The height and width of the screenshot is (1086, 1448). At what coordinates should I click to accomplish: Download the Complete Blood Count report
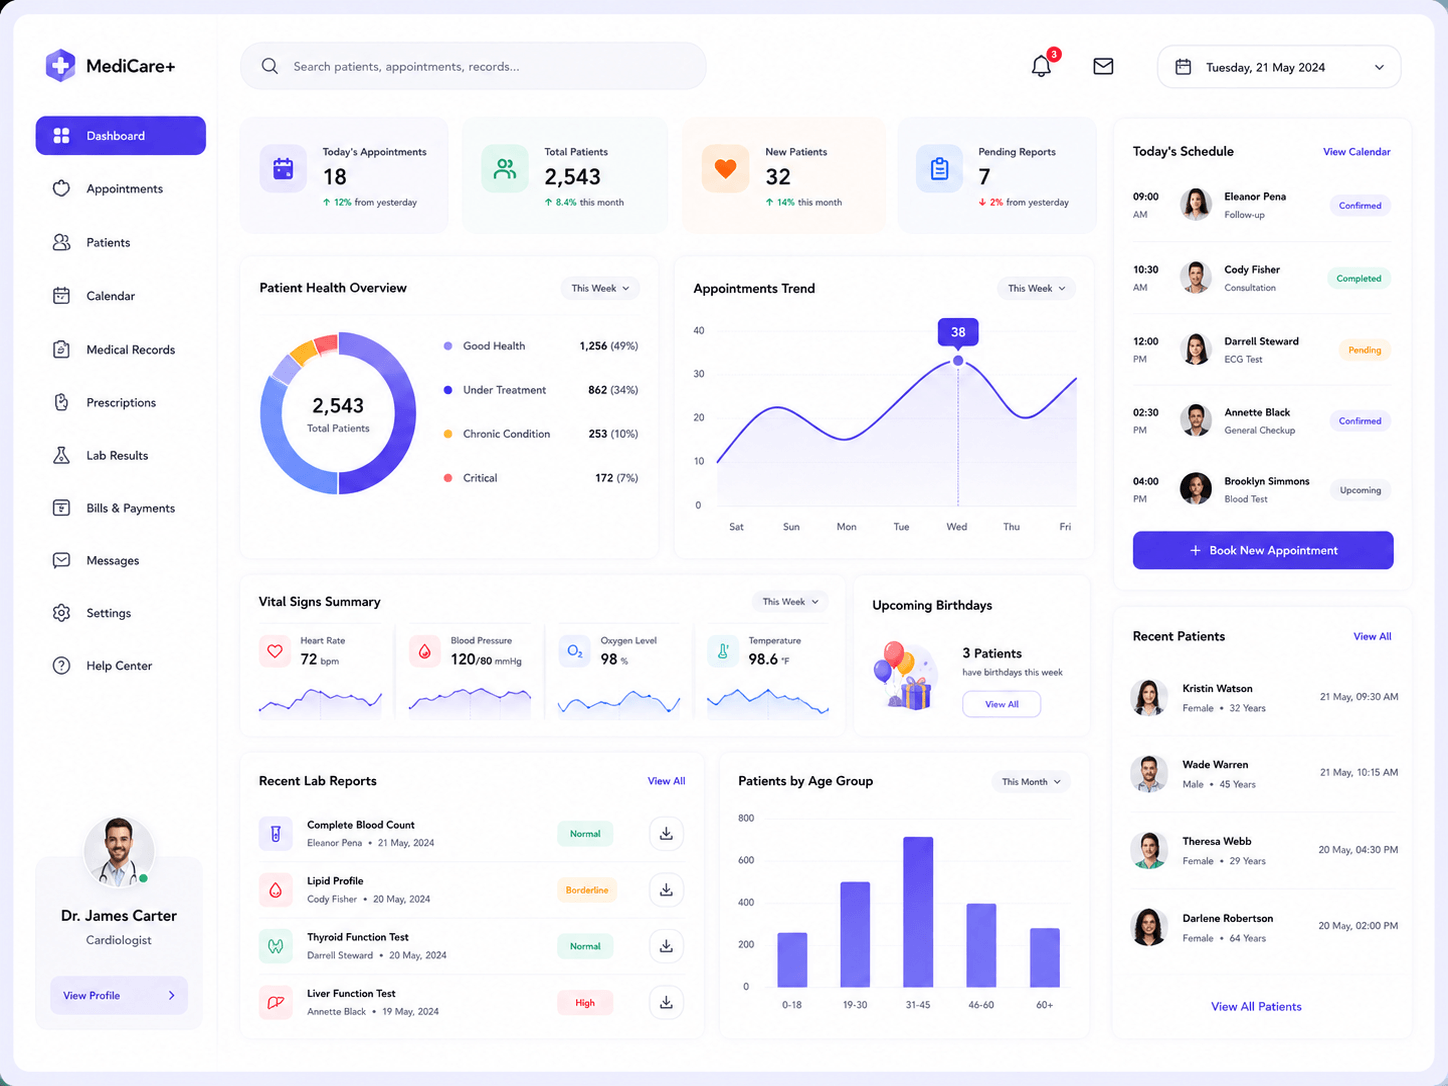point(666,833)
